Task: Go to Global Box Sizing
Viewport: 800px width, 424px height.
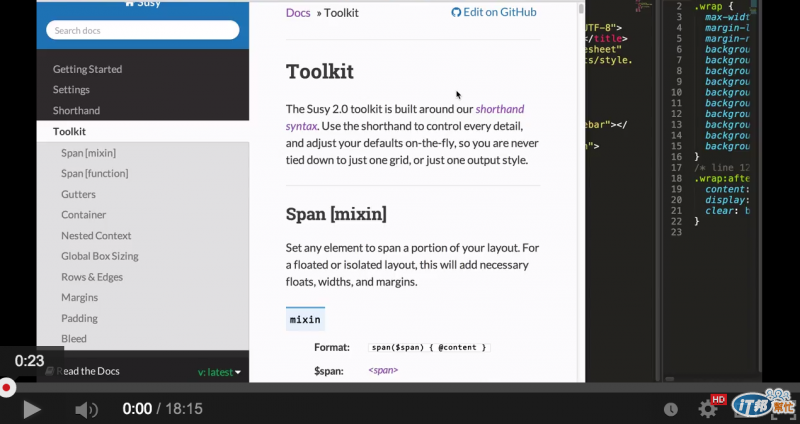Action: coord(99,256)
